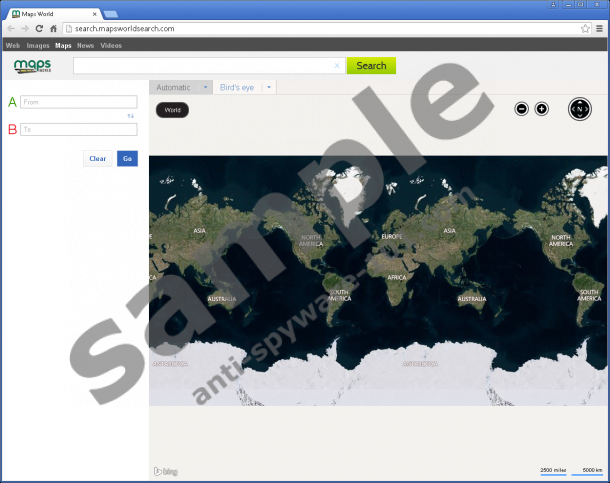
Task: Open the Videos search category
Action: (111, 45)
